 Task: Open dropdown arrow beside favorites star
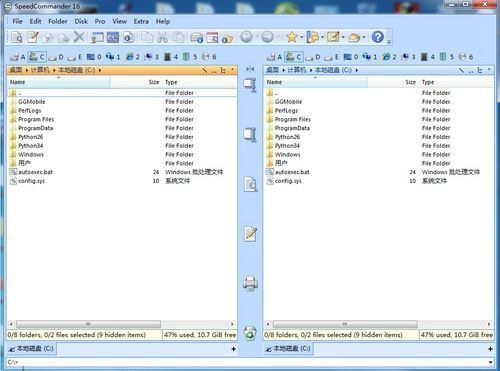(301, 37)
